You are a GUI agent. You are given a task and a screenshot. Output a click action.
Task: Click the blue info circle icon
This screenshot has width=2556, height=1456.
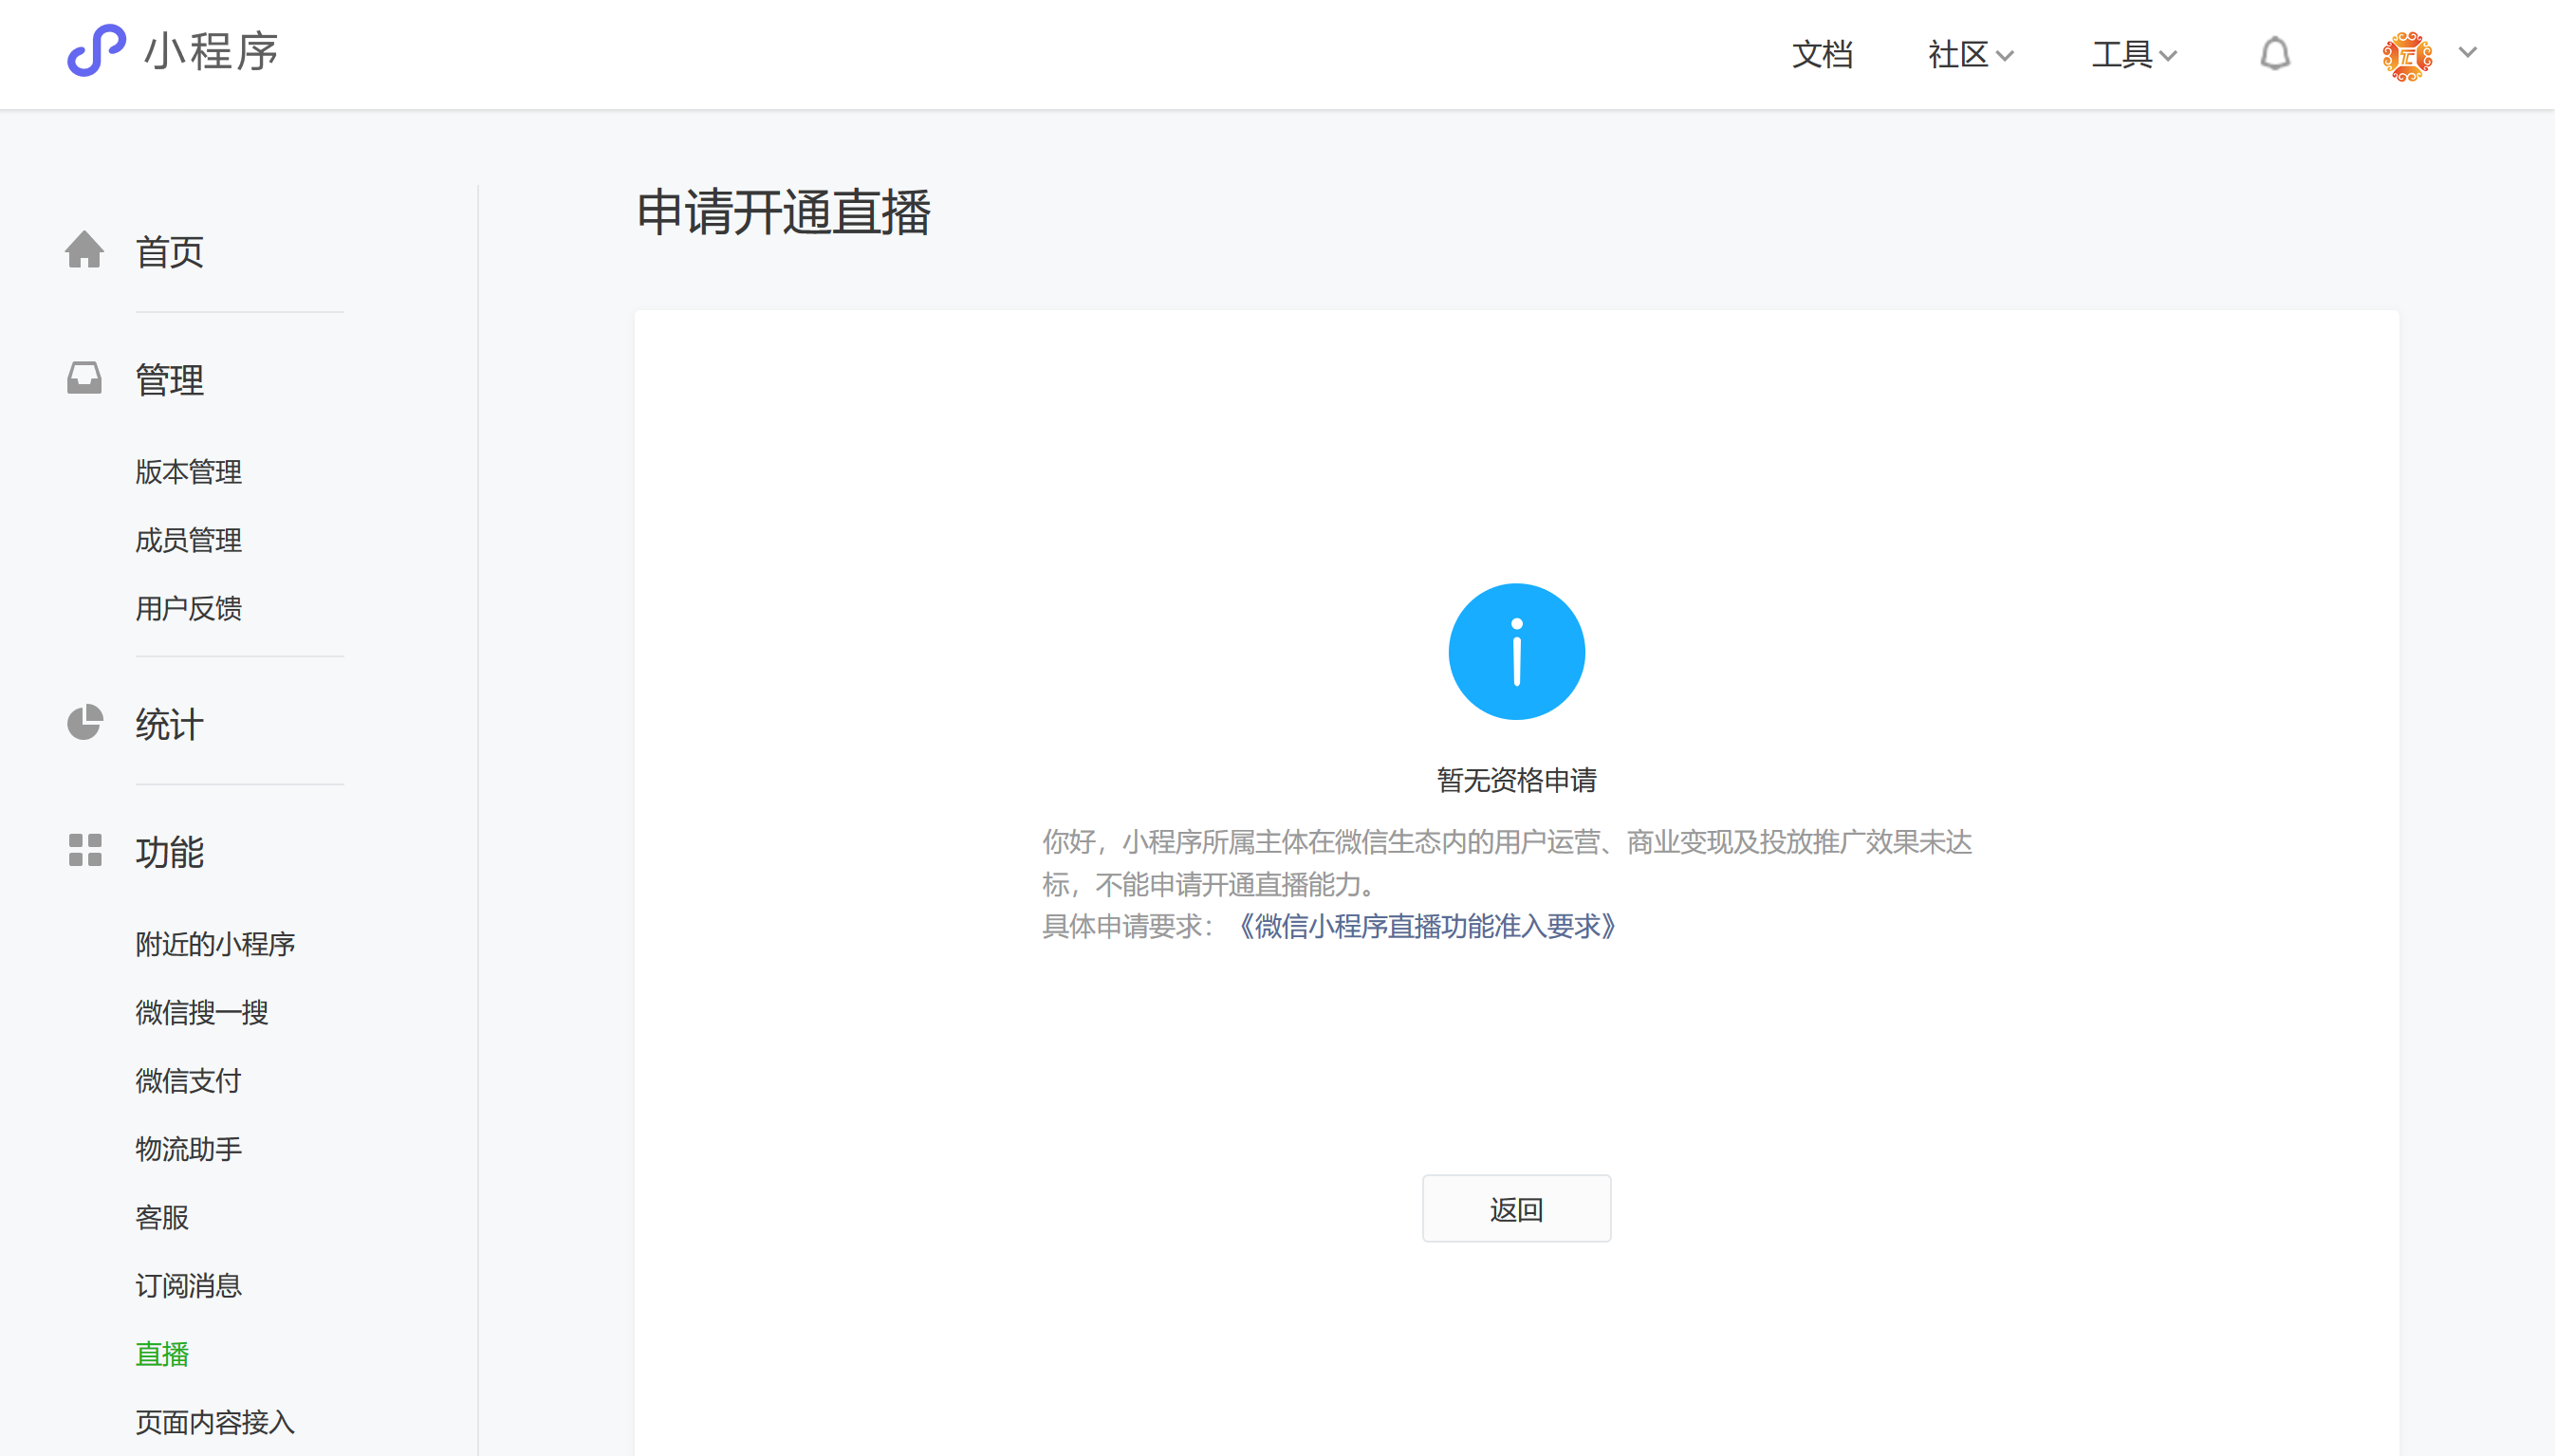[1516, 652]
